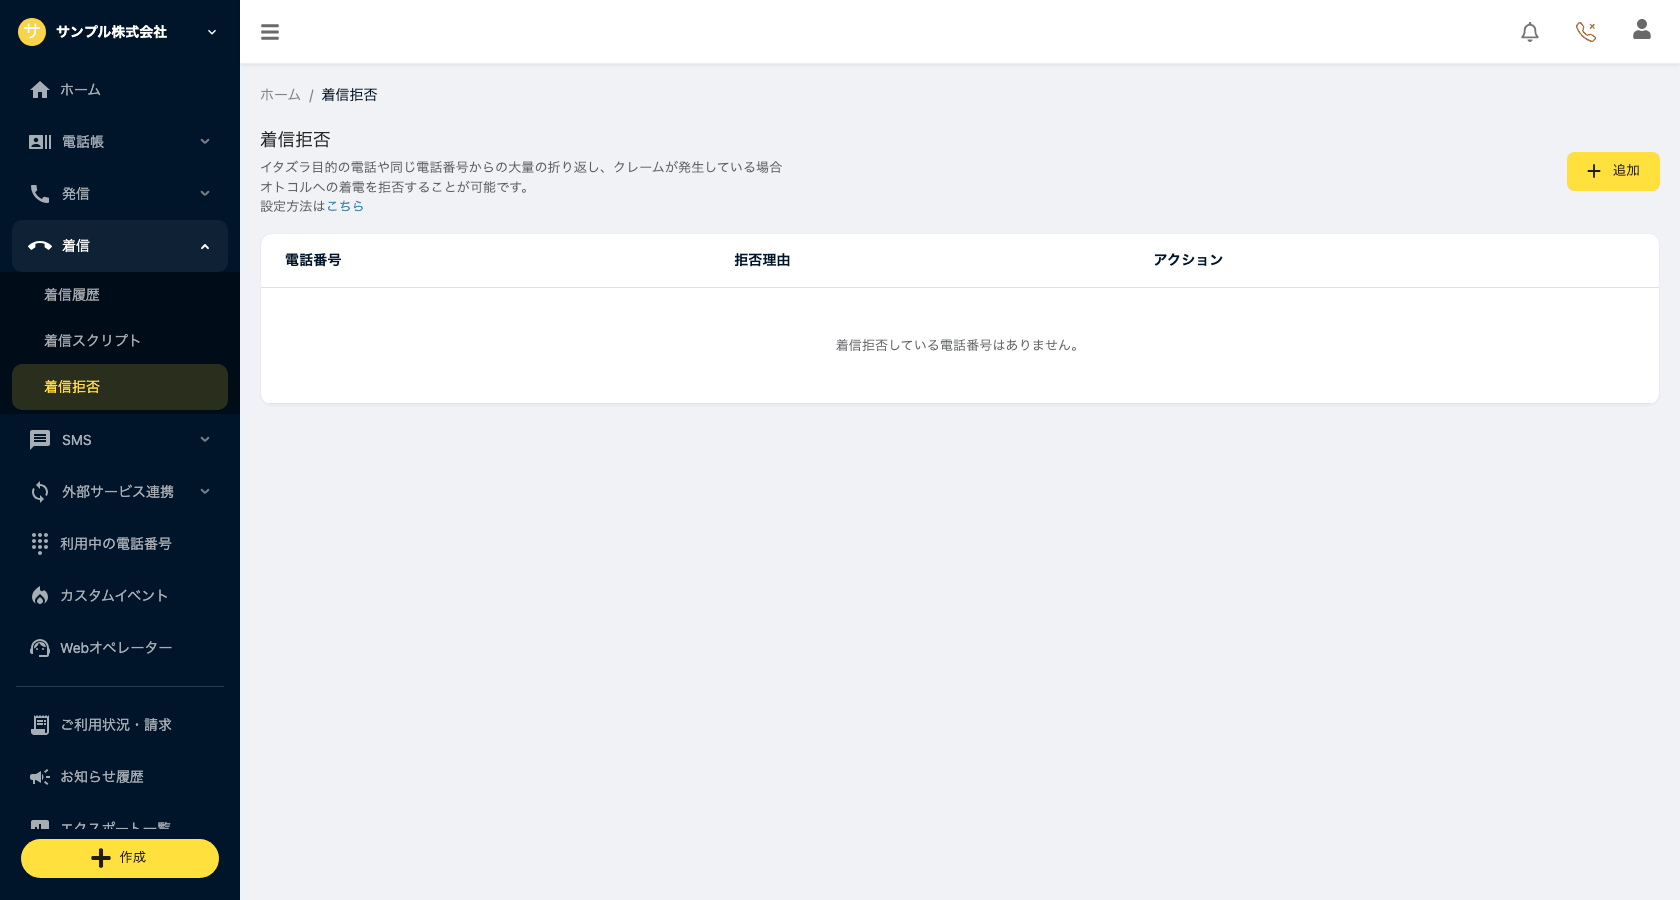This screenshot has width=1680, height=900.
Task: Select 着信拒否 submenu item
Action: [x=120, y=387]
